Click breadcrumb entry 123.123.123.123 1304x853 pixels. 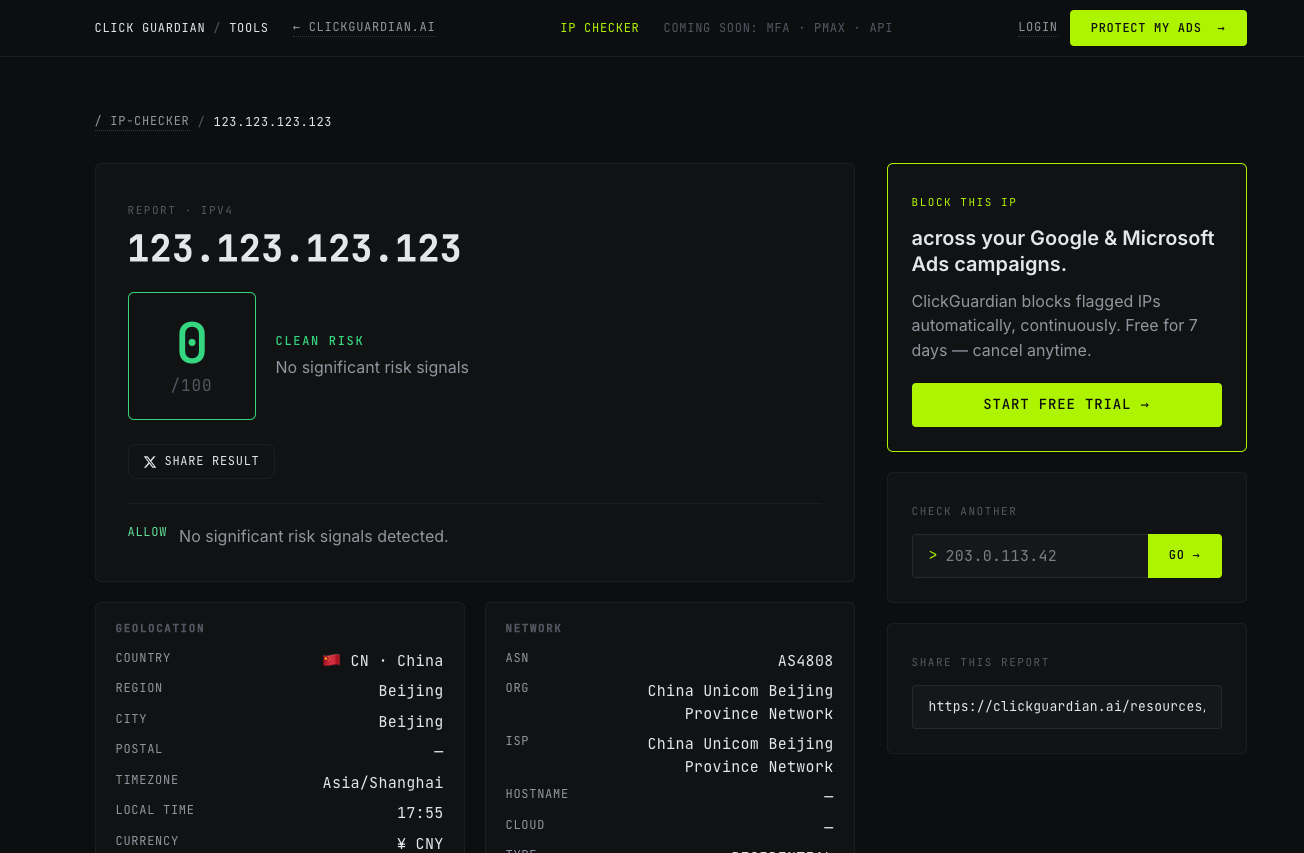pos(273,122)
